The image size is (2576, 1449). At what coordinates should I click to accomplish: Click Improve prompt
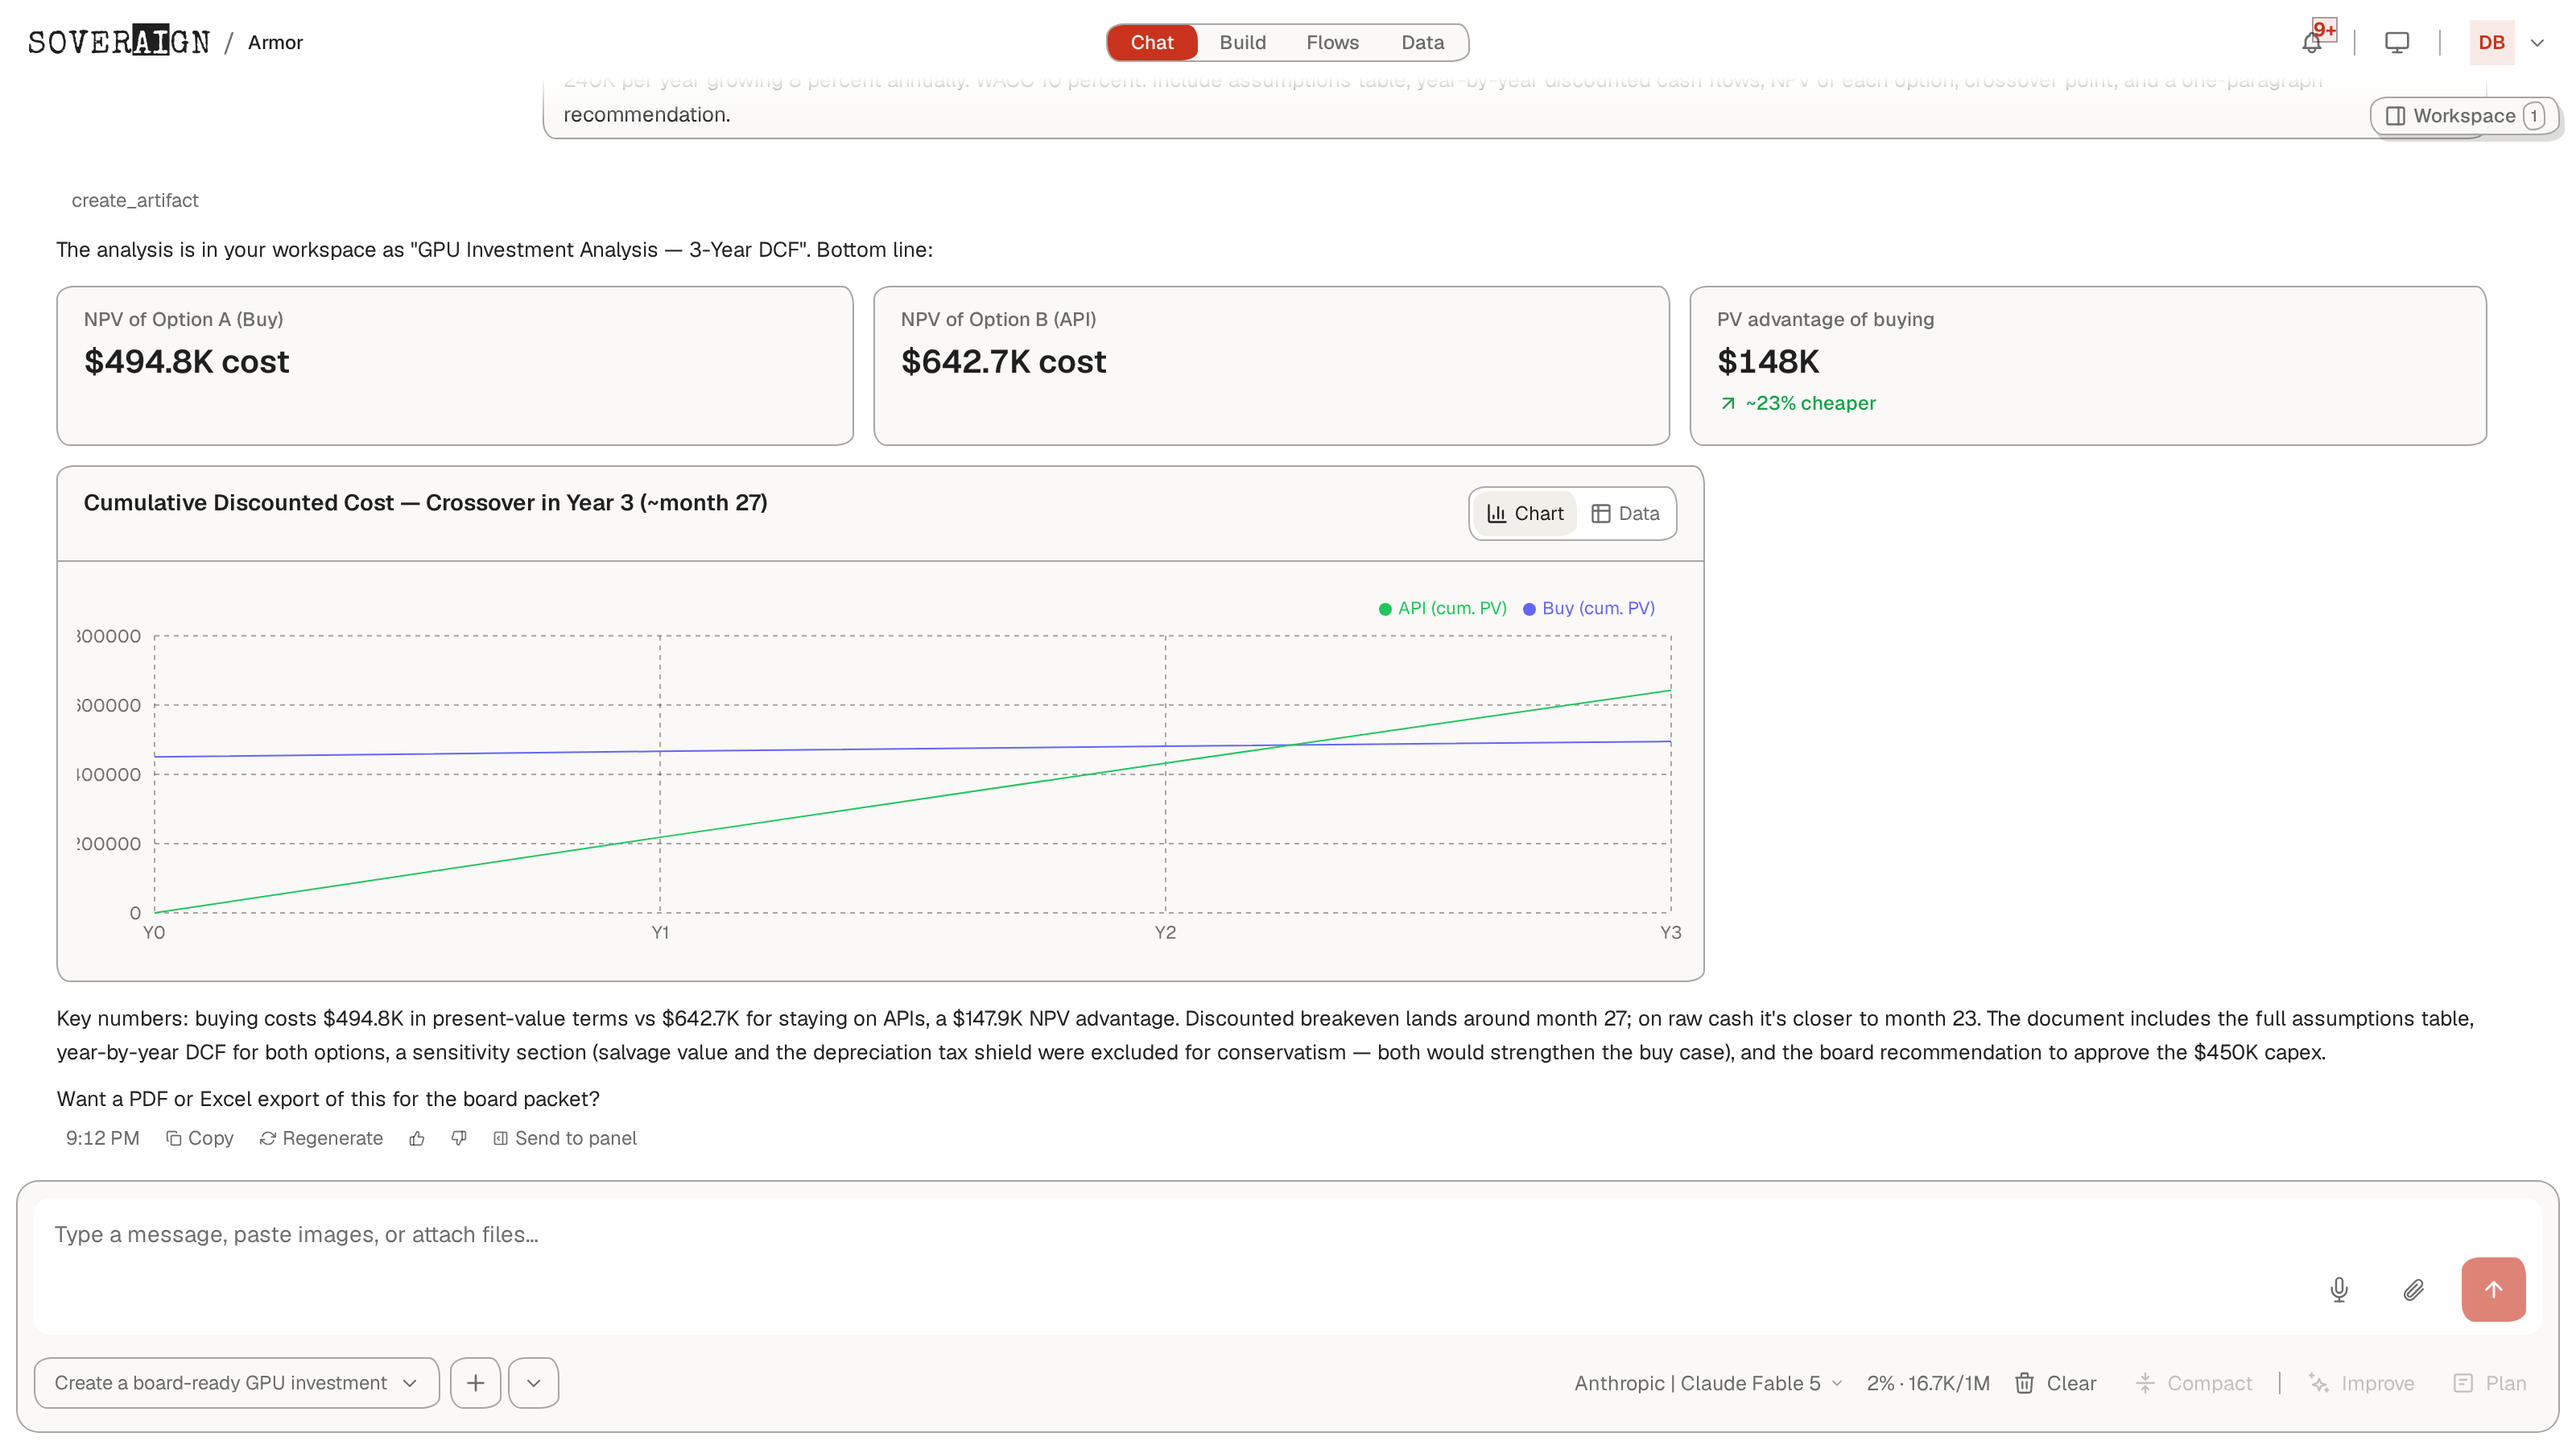pos(2361,1383)
